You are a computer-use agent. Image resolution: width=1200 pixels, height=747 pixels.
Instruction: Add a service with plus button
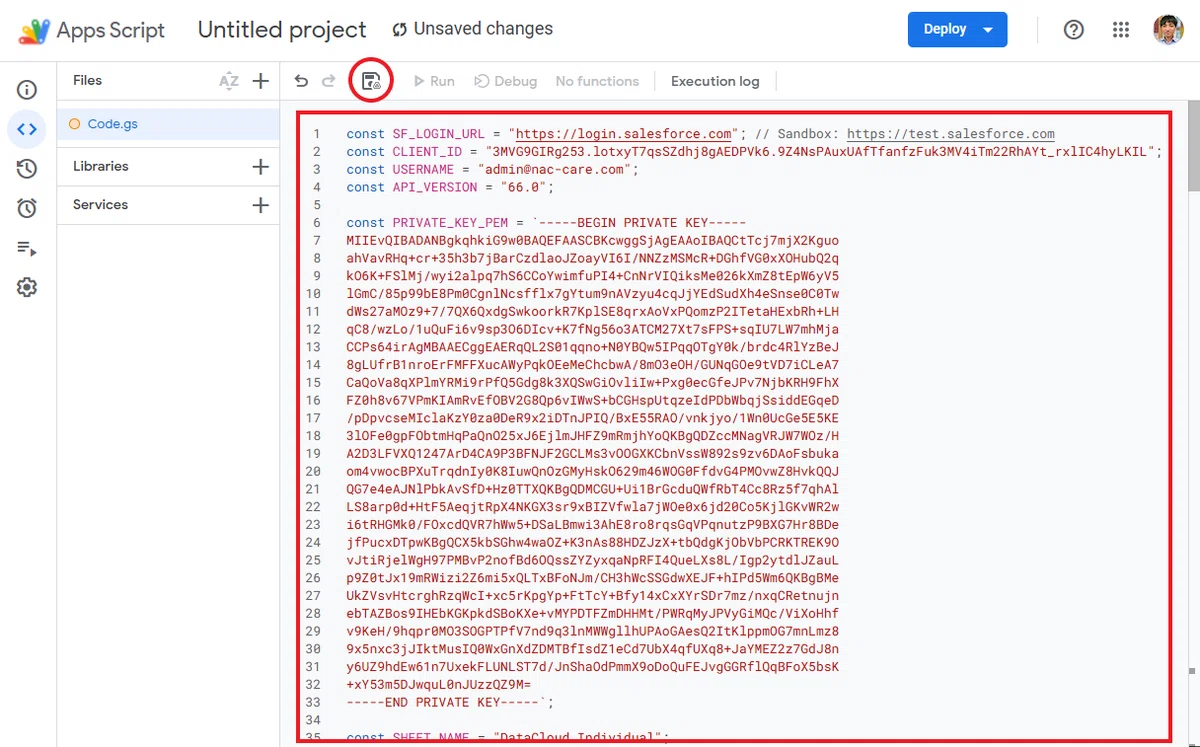pos(260,205)
